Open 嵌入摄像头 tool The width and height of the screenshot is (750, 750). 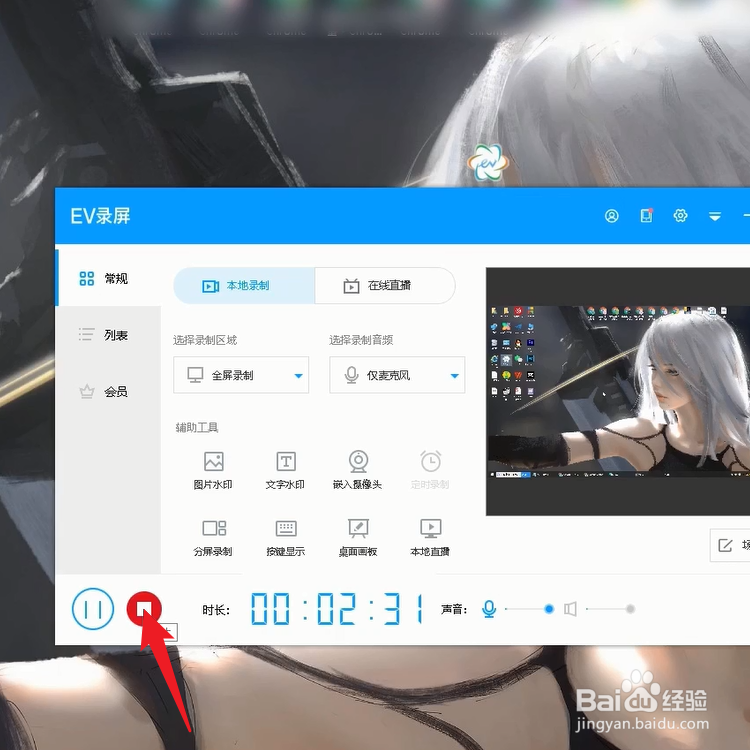[x=358, y=470]
